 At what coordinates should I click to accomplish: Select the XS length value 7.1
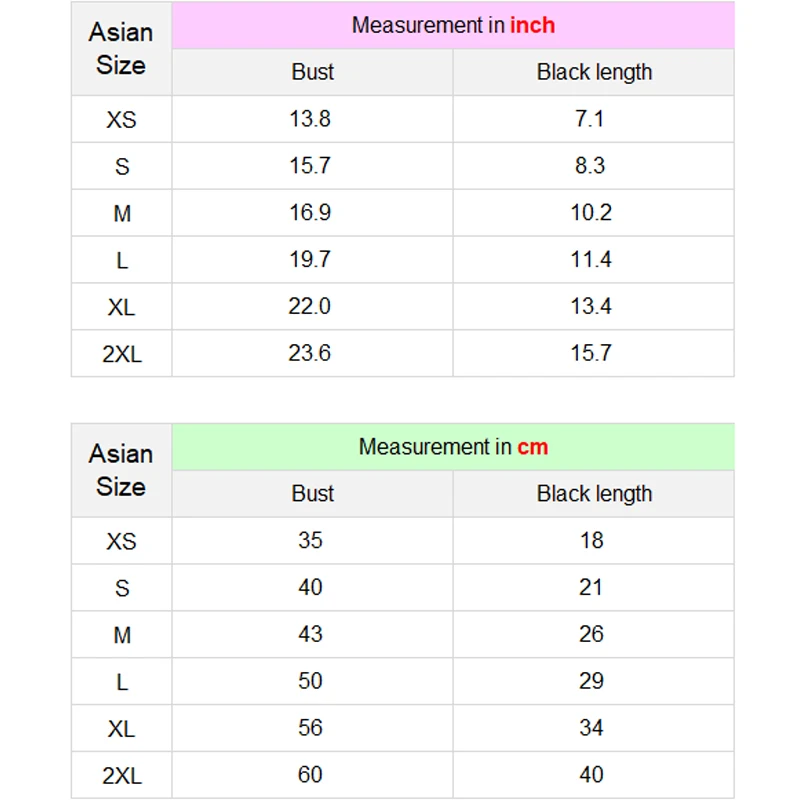[590, 119]
